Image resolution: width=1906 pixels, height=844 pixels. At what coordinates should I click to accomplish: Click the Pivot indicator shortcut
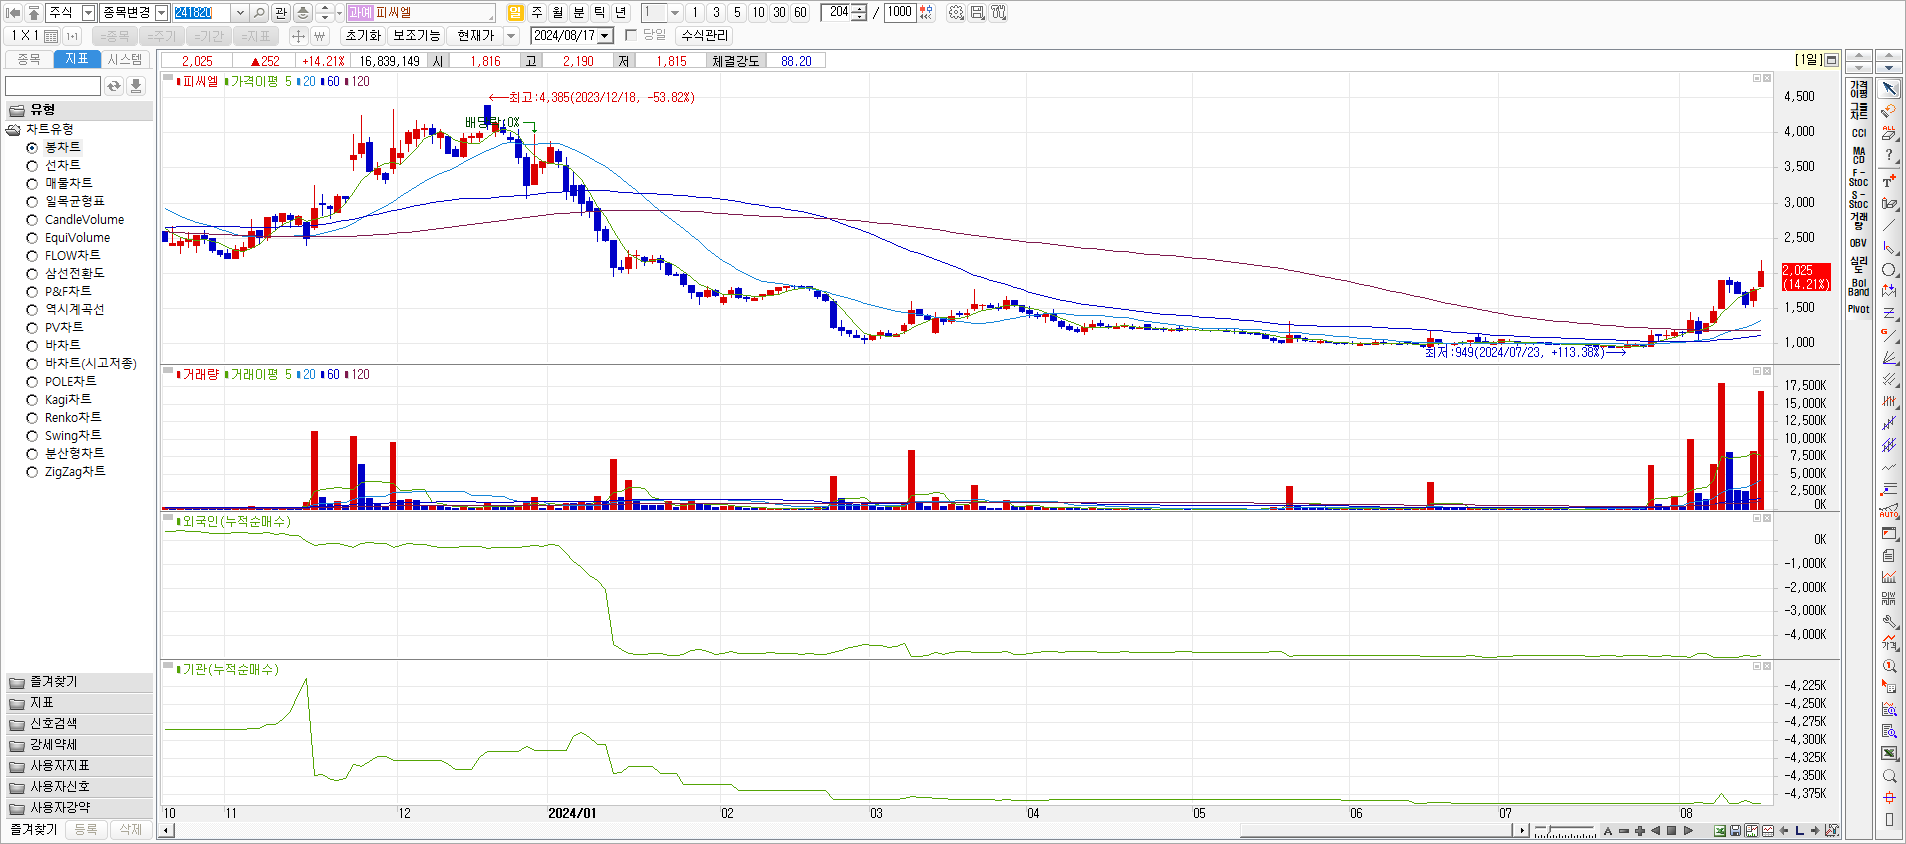click(1859, 309)
